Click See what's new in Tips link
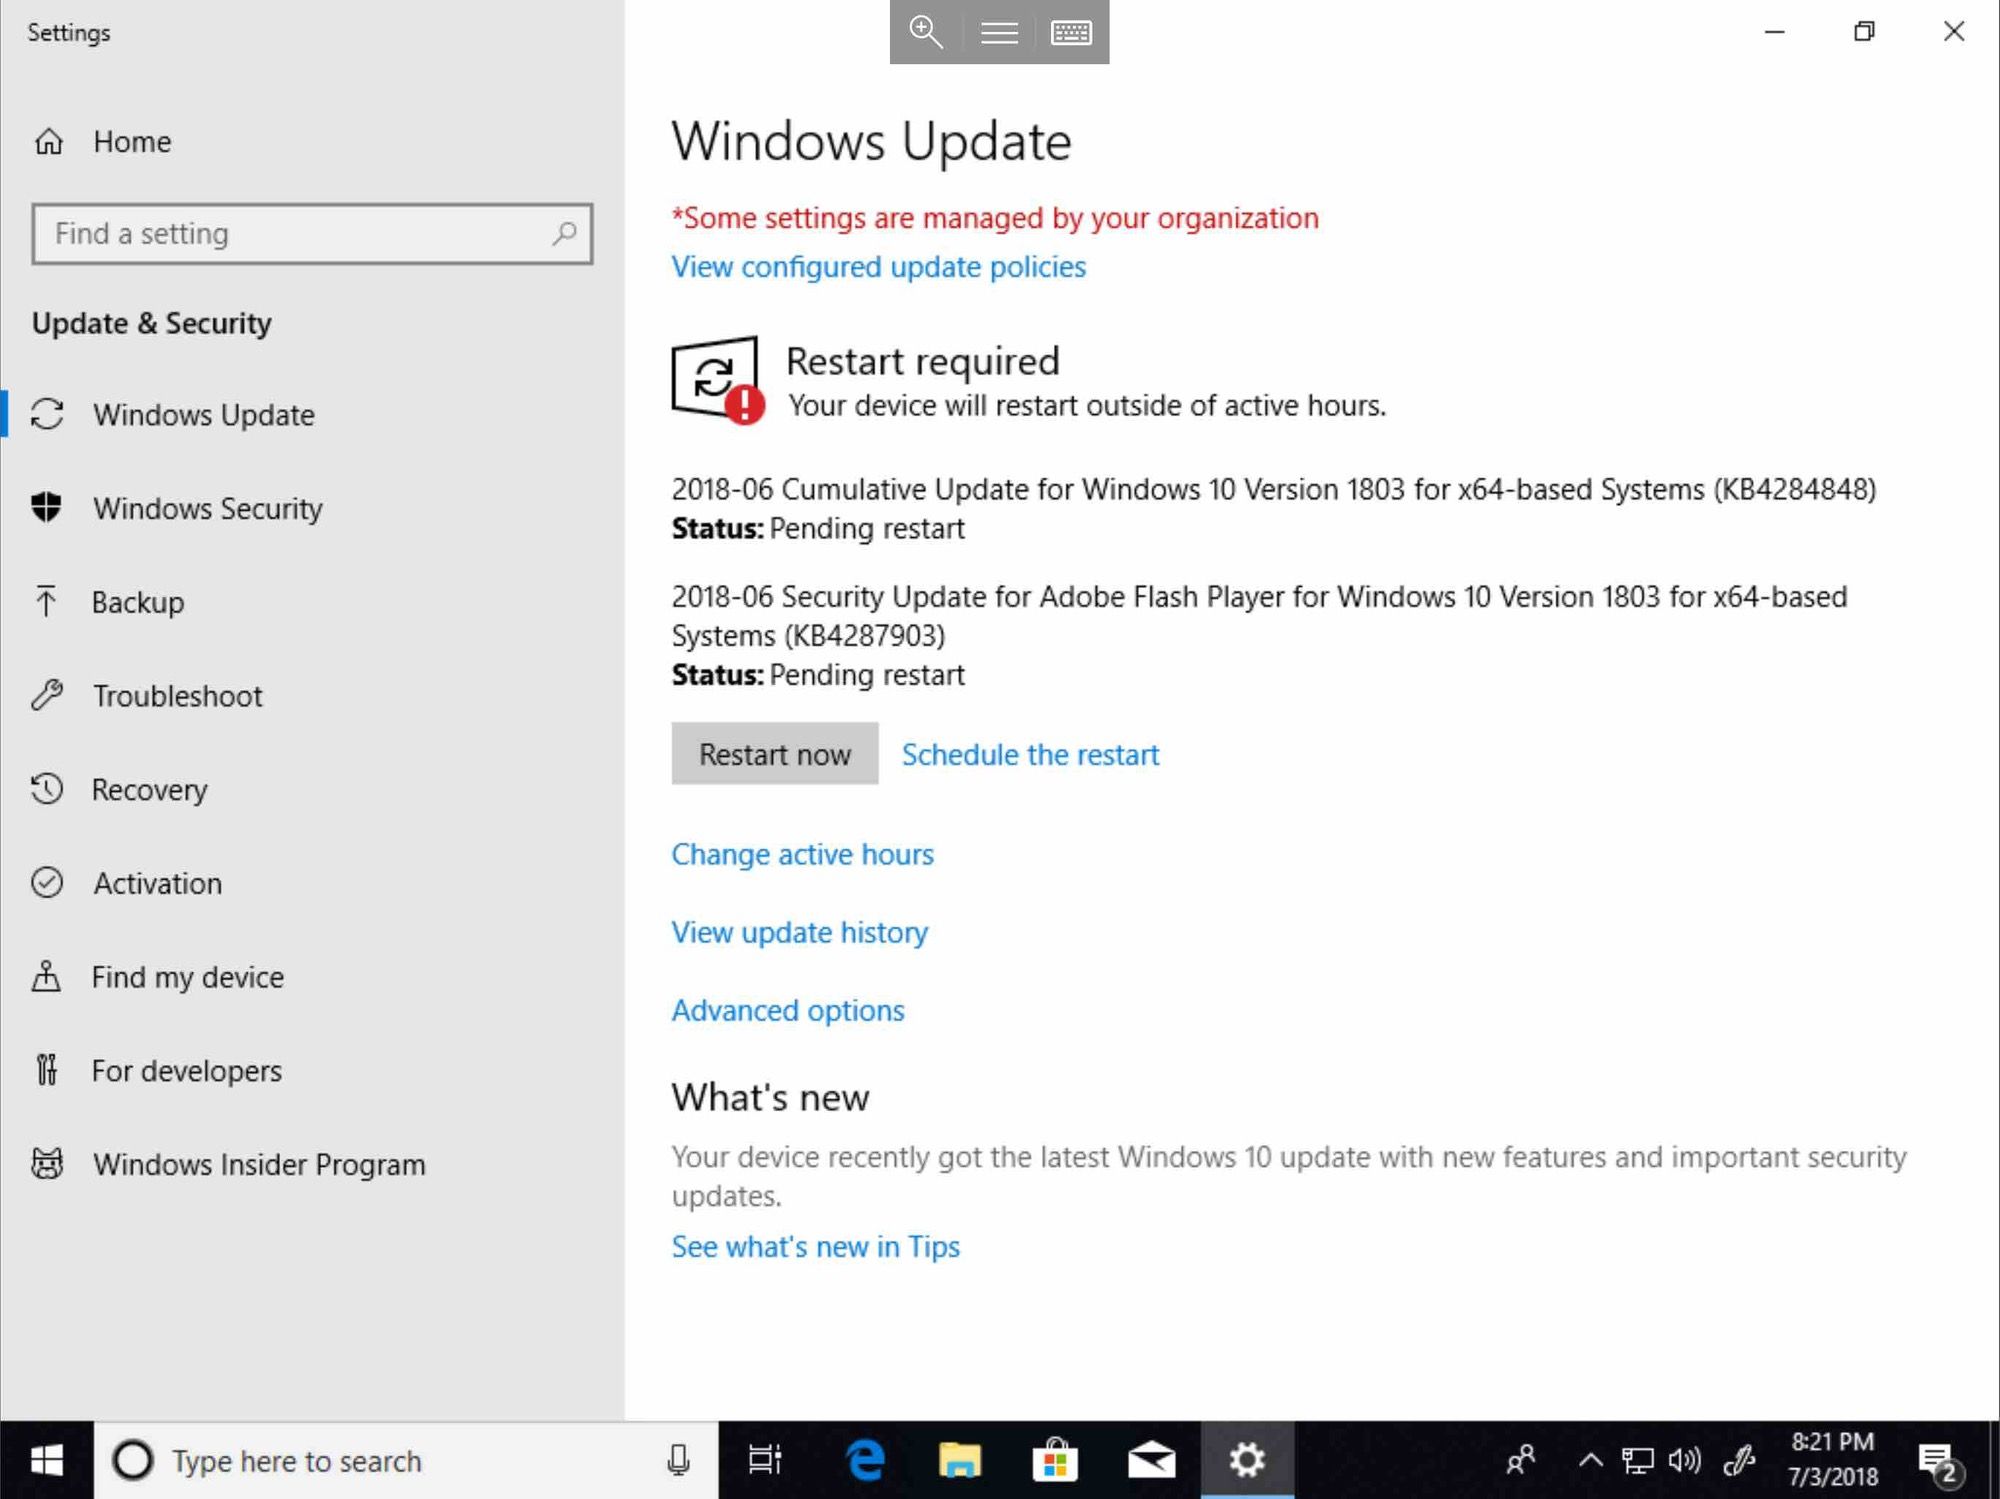Screen dimensions: 2000x1499 click(x=815, y=1247)
